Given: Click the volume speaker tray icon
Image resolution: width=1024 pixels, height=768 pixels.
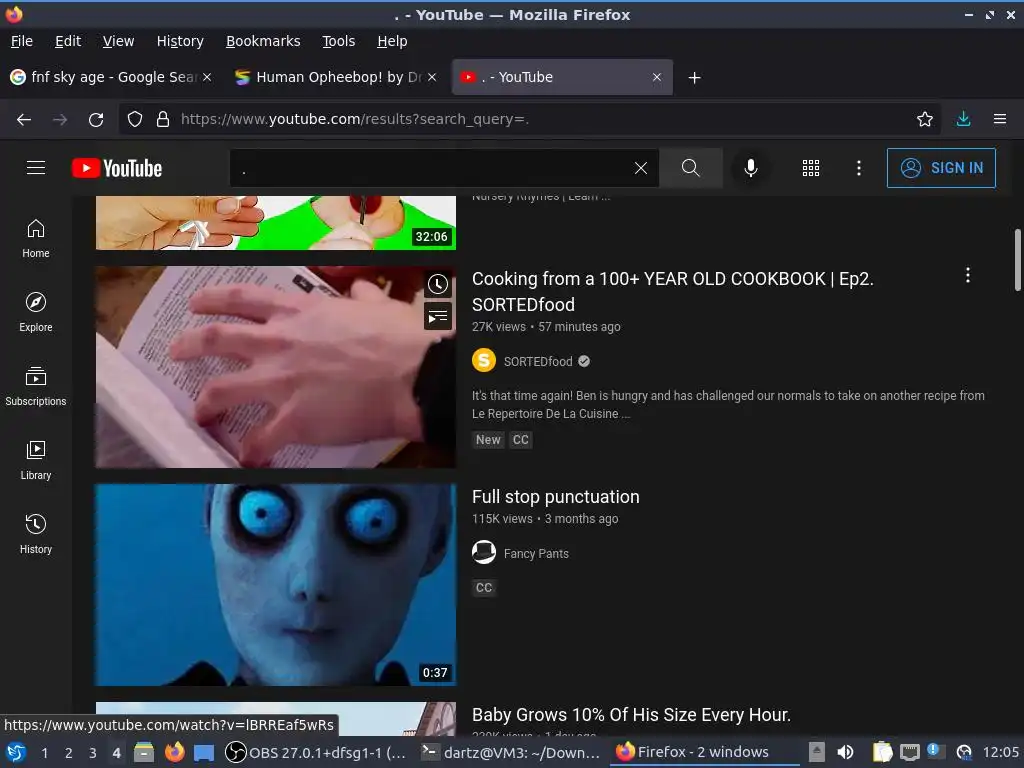Looking at the screenshot, I should point(845,752).
